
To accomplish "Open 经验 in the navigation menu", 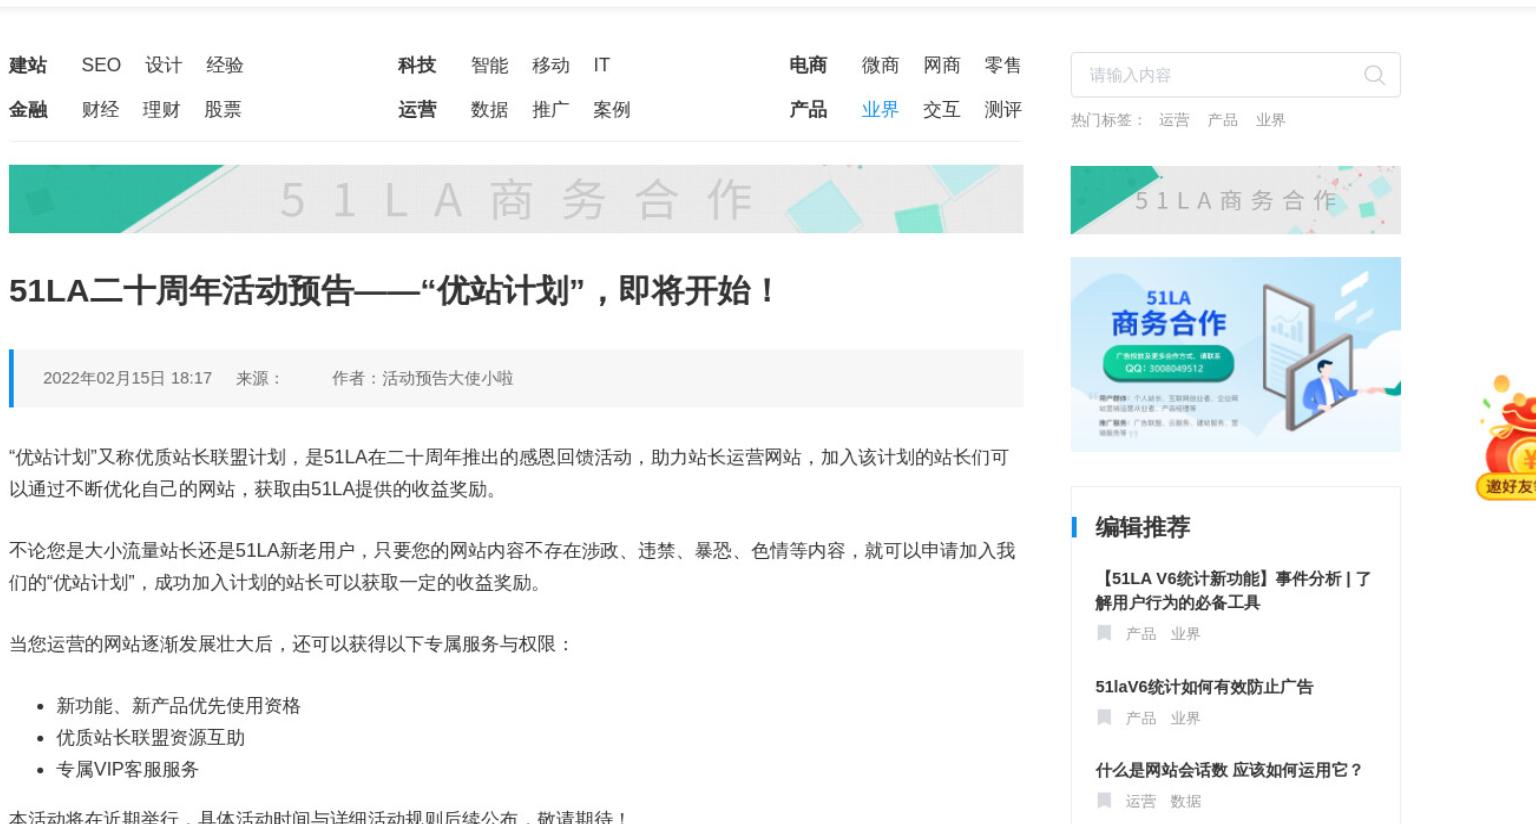I will (225, 65).
